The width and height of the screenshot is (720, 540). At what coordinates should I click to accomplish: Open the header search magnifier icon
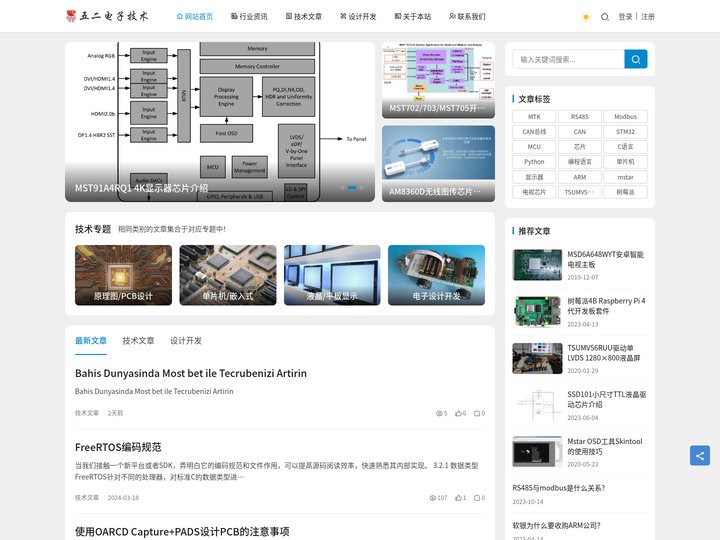click(605, 17)
